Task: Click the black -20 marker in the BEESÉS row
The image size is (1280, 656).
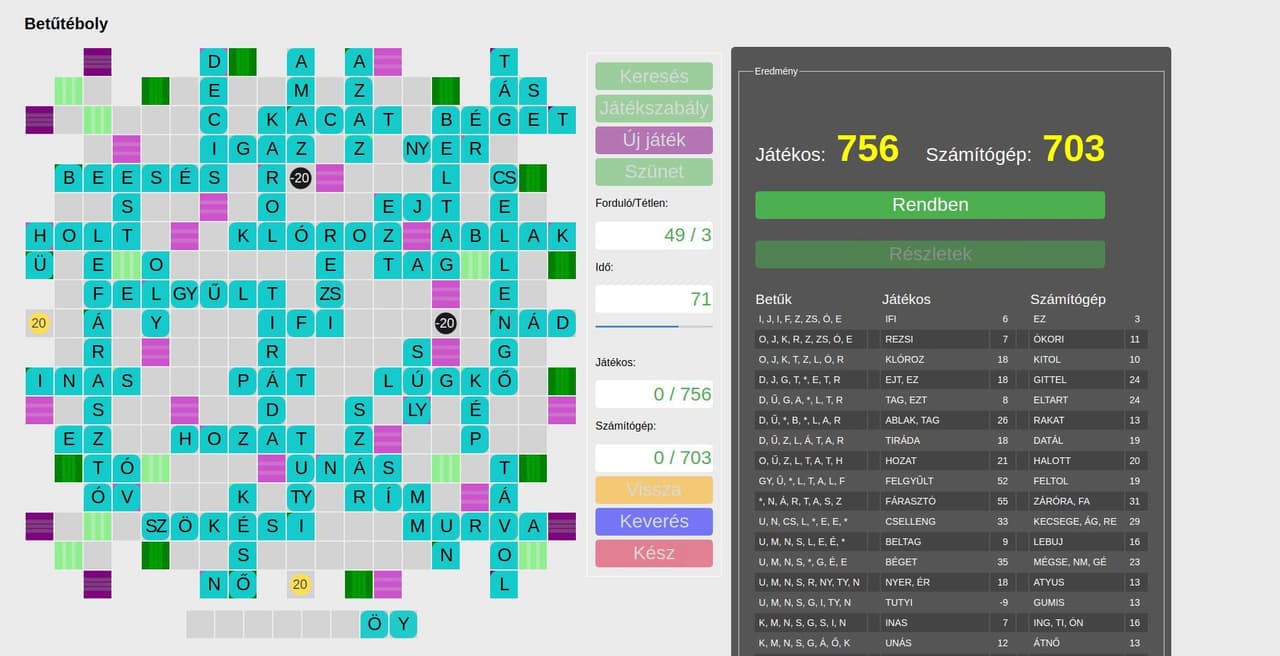Action: click(300, 178)
